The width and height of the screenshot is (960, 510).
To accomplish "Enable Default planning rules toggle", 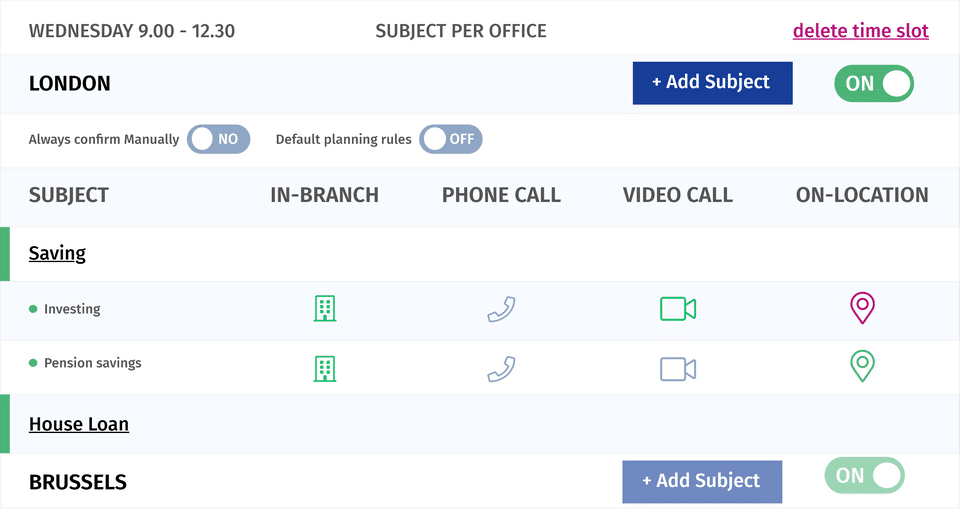I will [x=451, y=139].
